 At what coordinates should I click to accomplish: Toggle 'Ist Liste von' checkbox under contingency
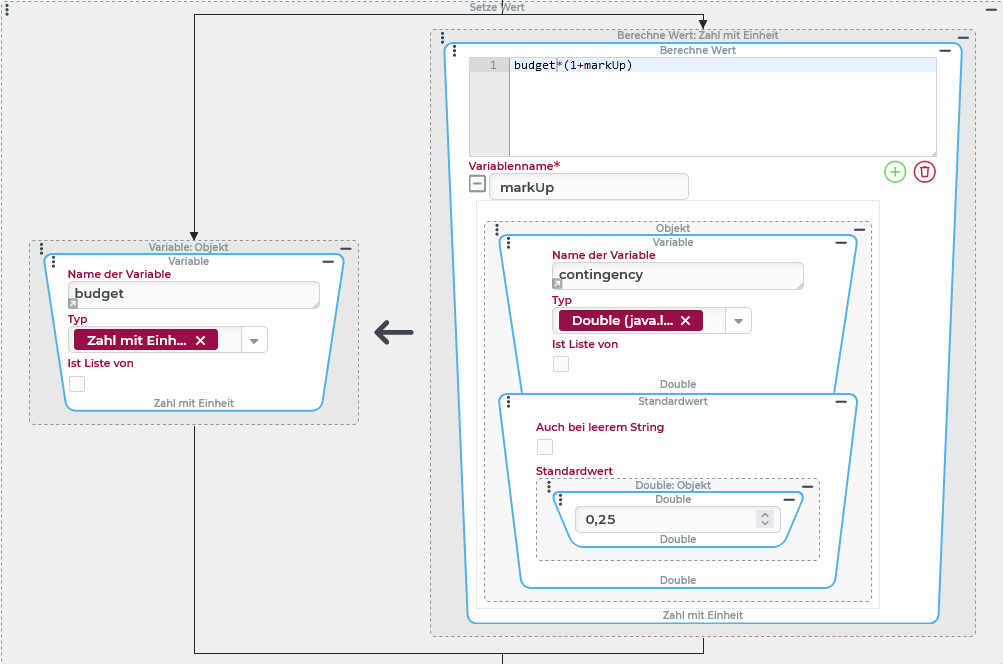[561, 364]
